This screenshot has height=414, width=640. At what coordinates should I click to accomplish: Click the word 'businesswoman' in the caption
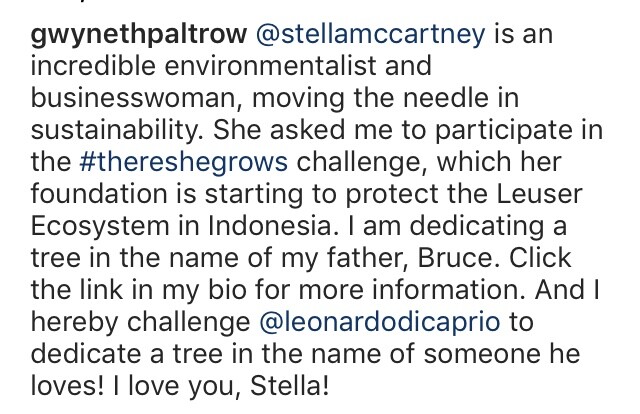pyautogui.click(x=133, y=98)
